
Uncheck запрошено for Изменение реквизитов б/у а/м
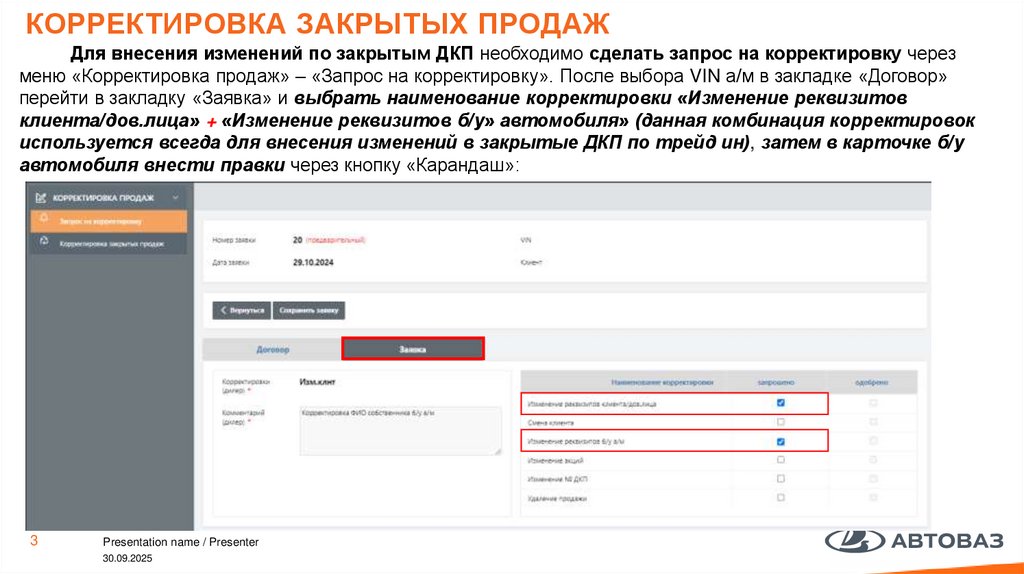(x=780, y=441)
